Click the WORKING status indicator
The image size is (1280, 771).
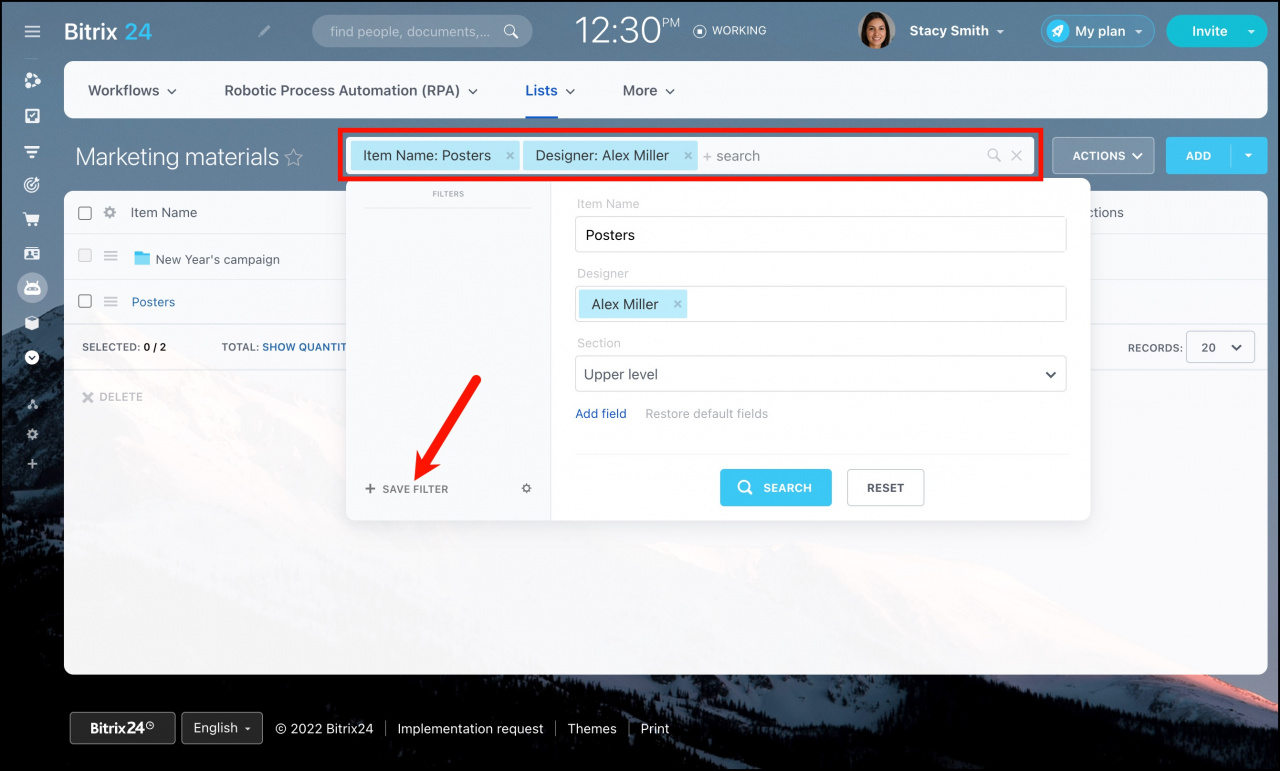pyautogui.click(x=730, y=31)
